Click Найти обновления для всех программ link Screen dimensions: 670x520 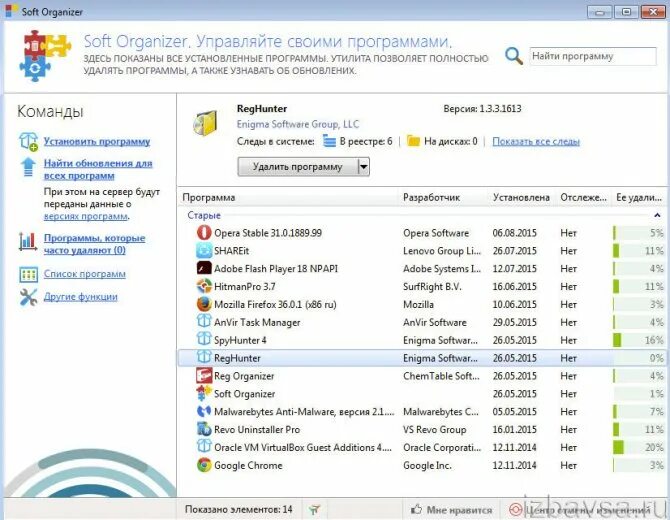98,170
